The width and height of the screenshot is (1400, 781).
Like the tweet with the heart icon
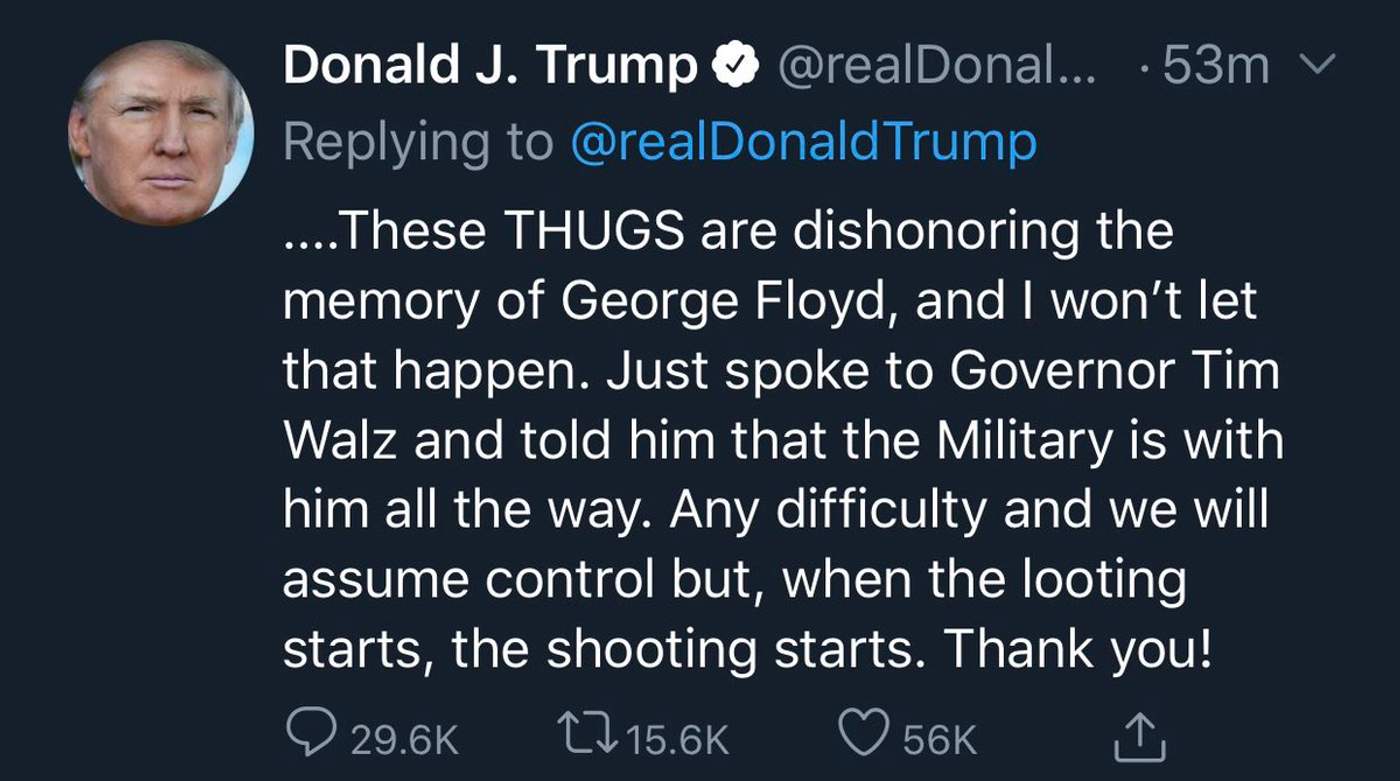pos(860,739)
